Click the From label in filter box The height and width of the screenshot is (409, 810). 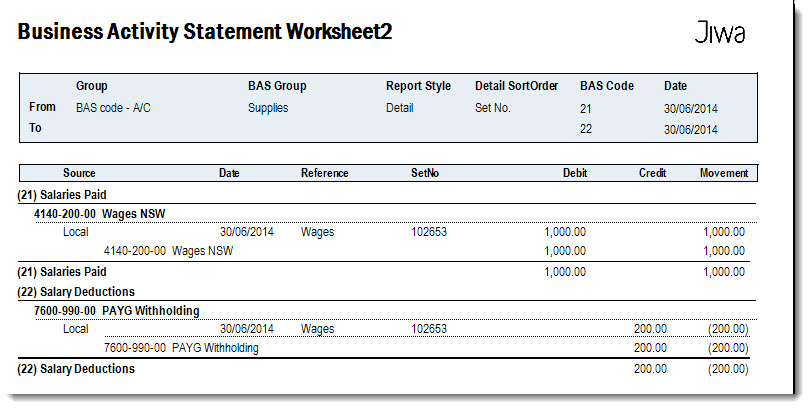click(x=42, y=107)
